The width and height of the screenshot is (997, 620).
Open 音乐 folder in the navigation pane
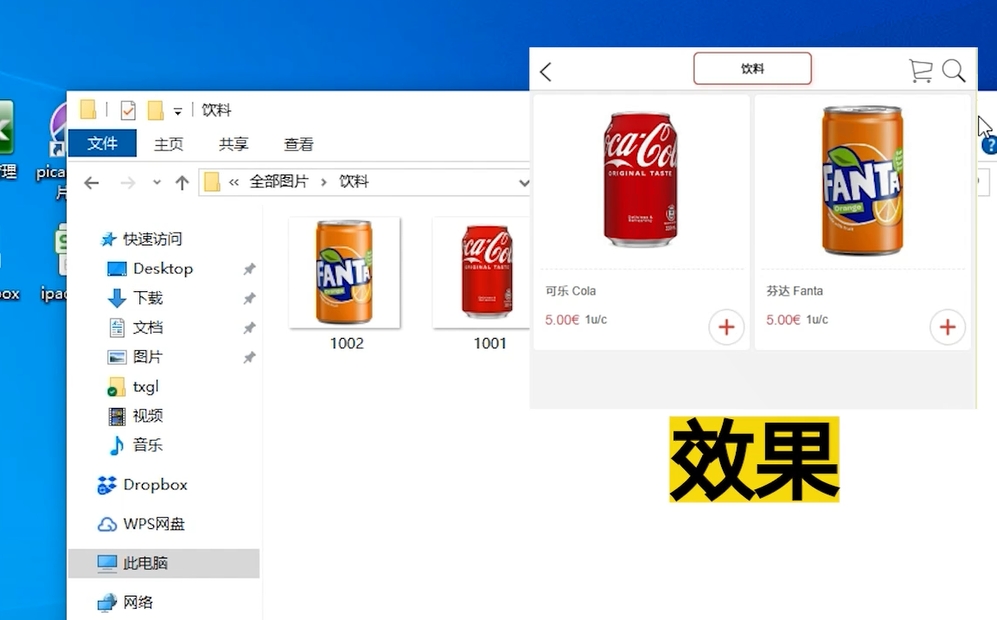click(148, 445)
